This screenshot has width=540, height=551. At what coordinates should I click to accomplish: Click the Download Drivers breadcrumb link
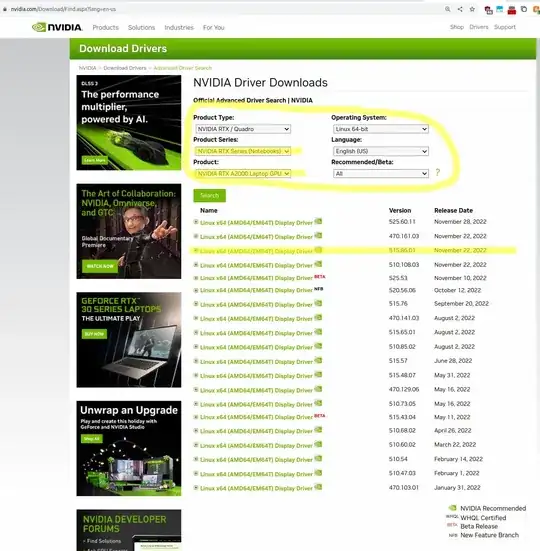[125, 68]
